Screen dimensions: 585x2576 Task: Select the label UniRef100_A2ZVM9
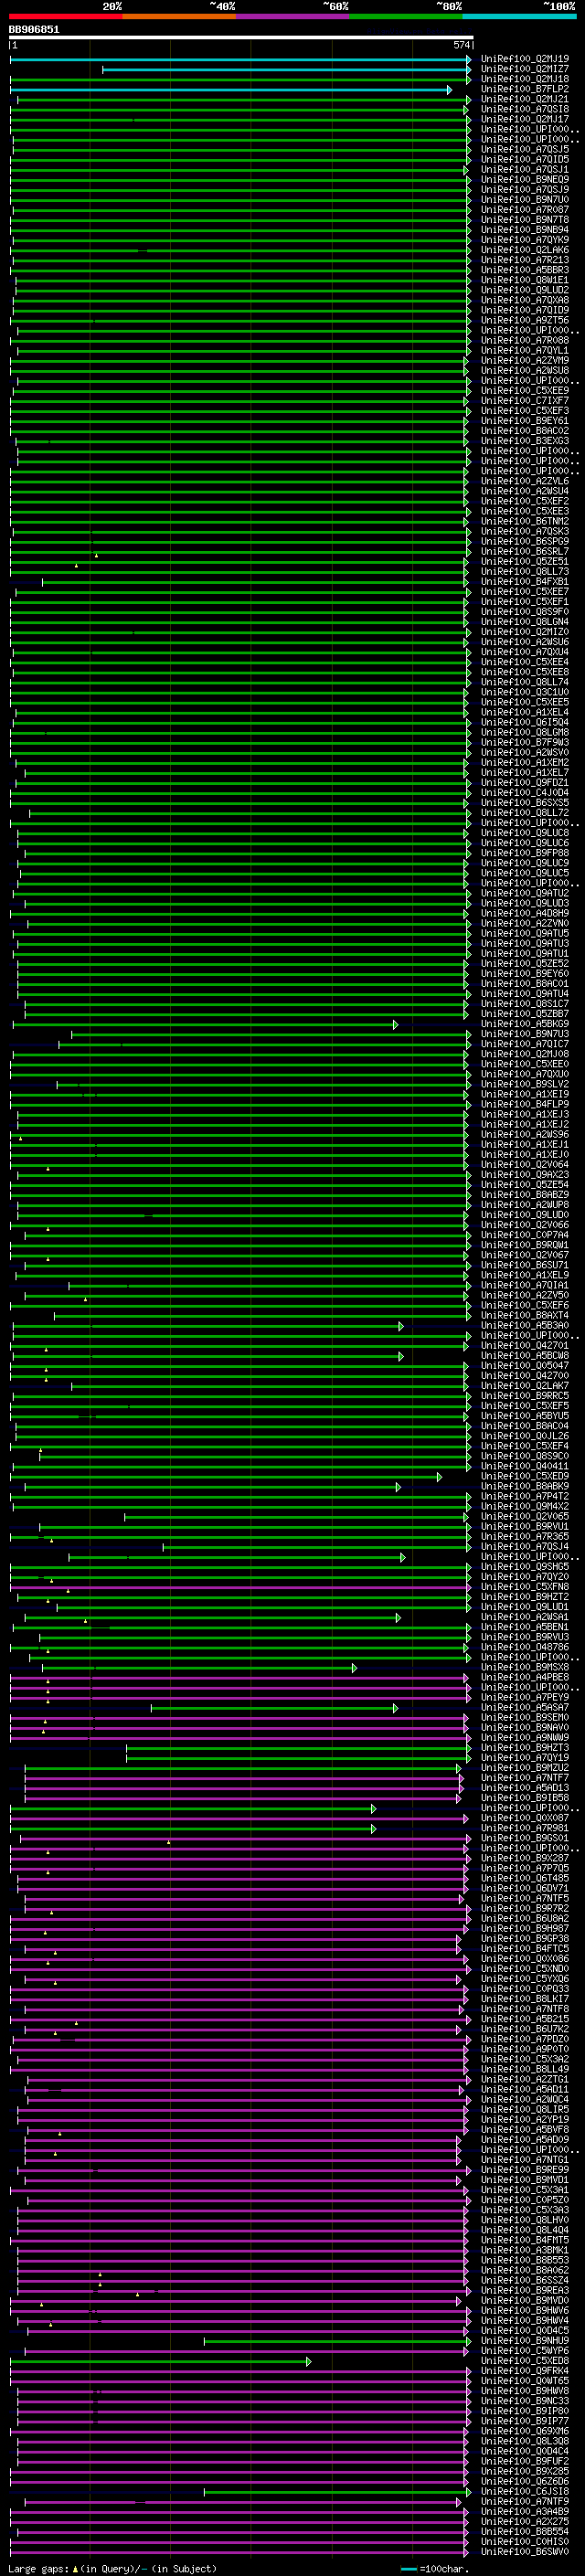tap(525, 360)
